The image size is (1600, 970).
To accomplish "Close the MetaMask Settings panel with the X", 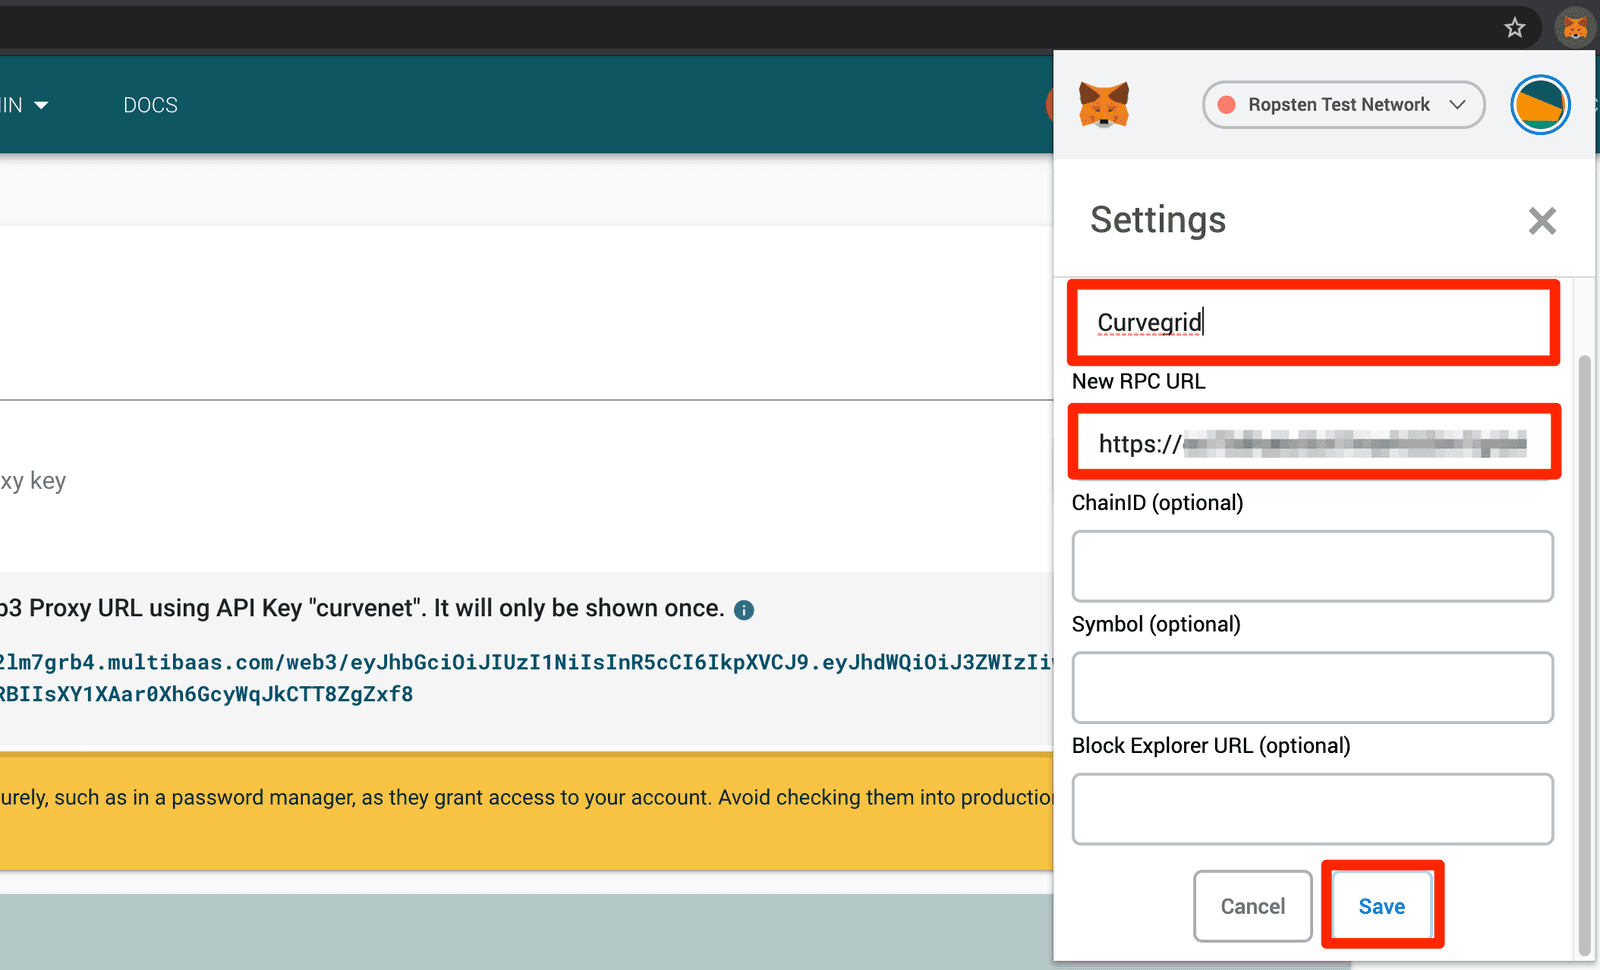I will click(x=1542, y=220).
